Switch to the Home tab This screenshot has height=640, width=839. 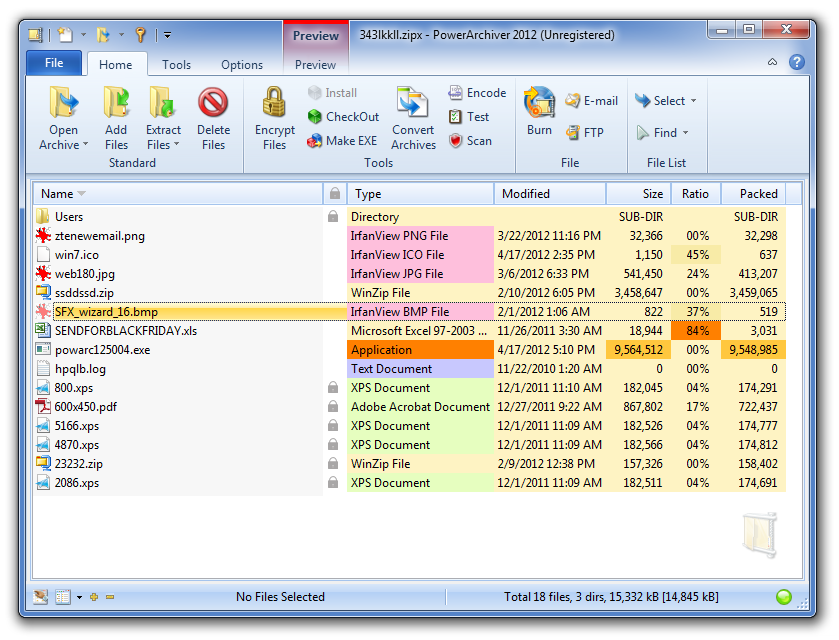click(116, 65)
